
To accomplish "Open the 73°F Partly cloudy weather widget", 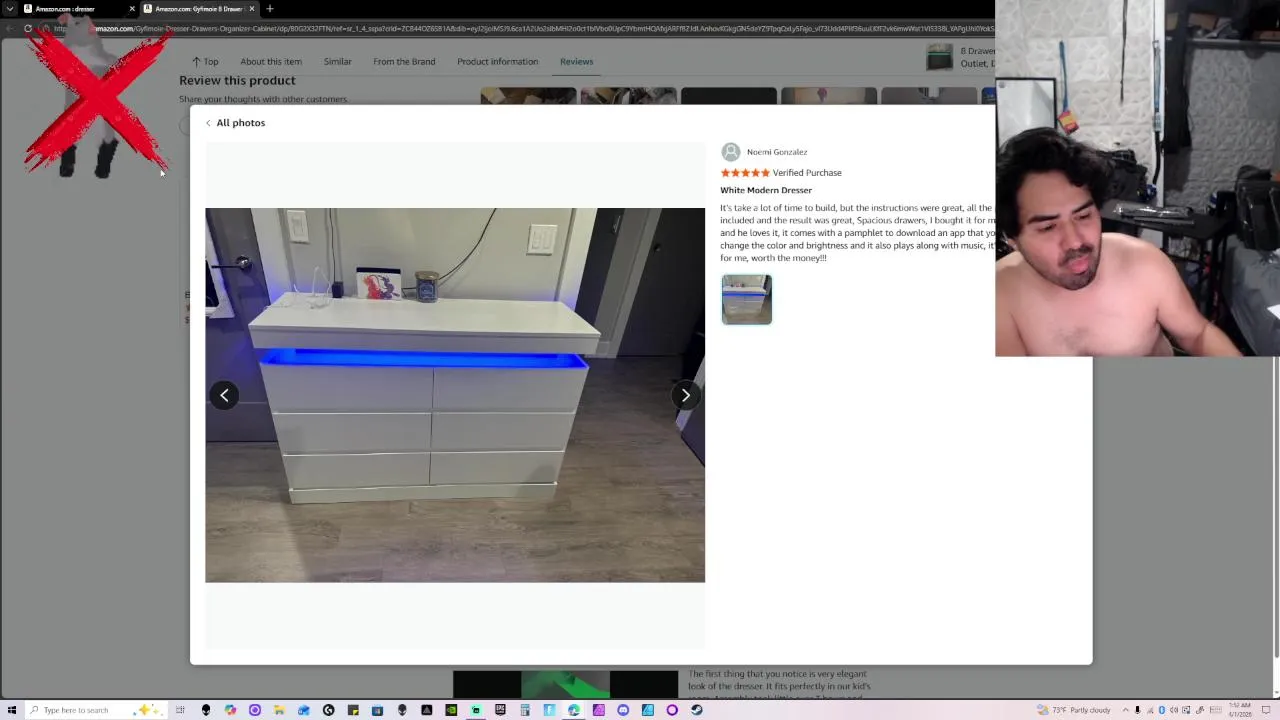I will coord(1074,710).
